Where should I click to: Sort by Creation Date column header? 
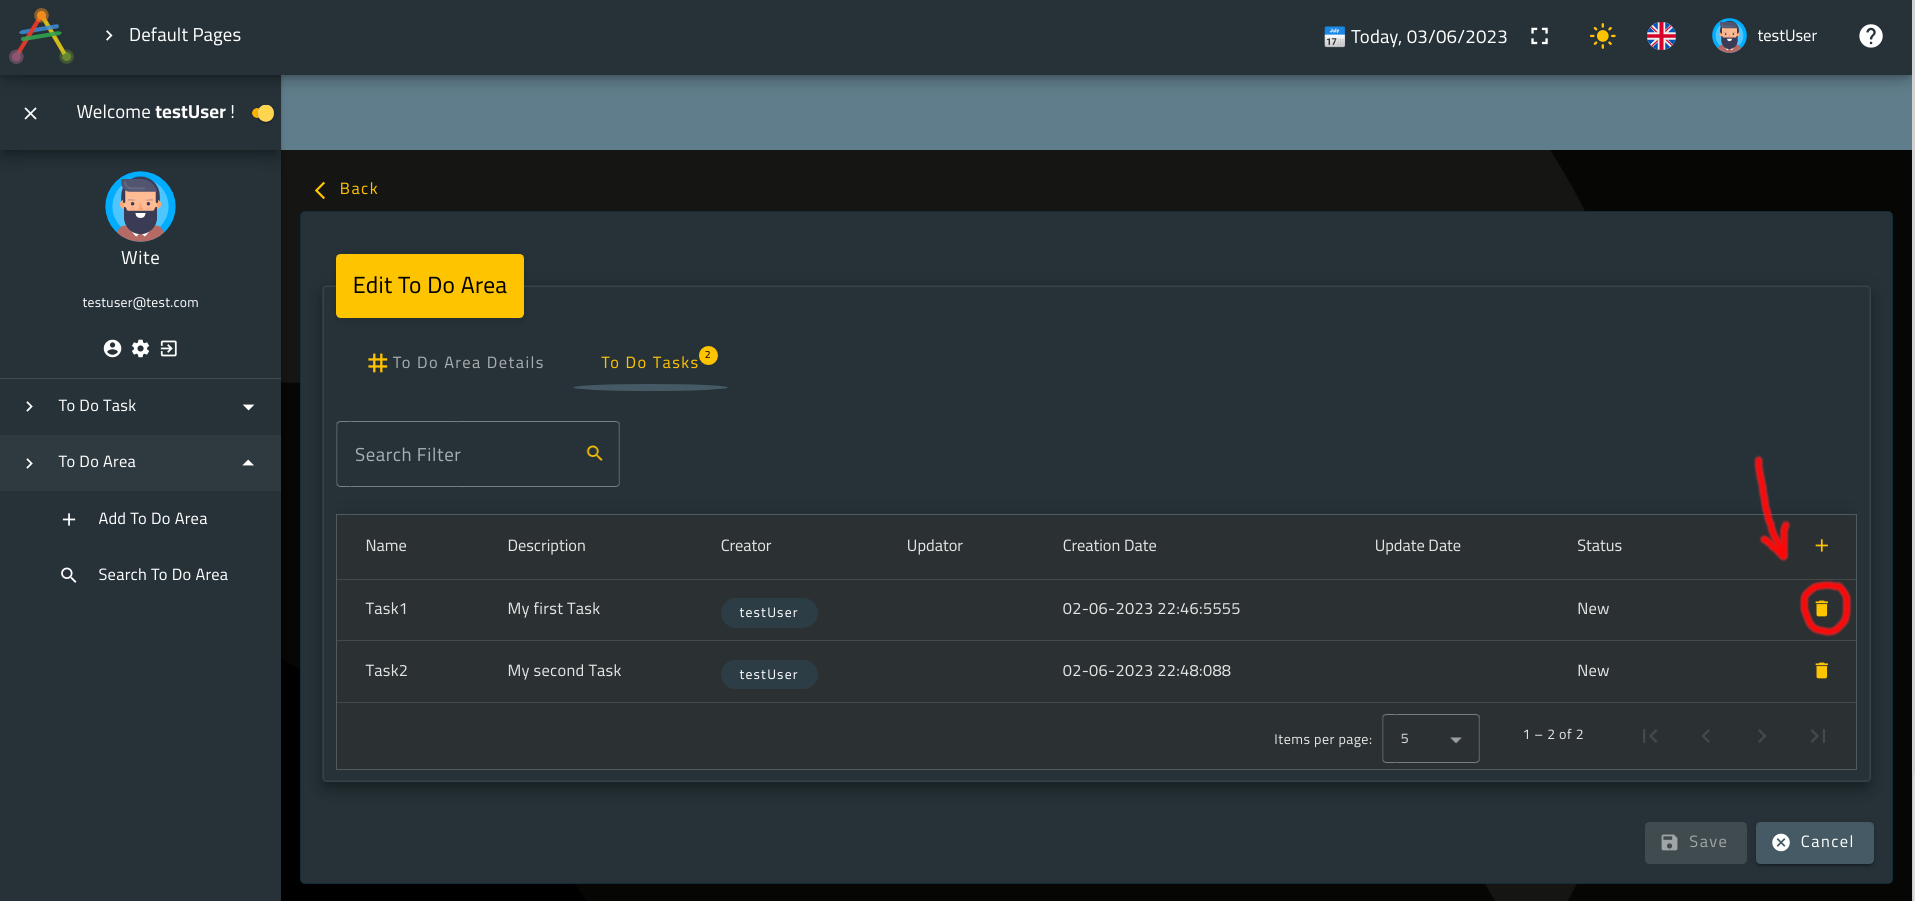tap(1109, 545)
